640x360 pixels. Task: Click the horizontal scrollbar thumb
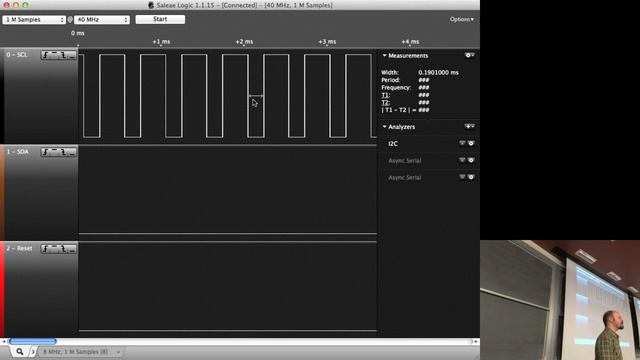(x=33, y=341)
